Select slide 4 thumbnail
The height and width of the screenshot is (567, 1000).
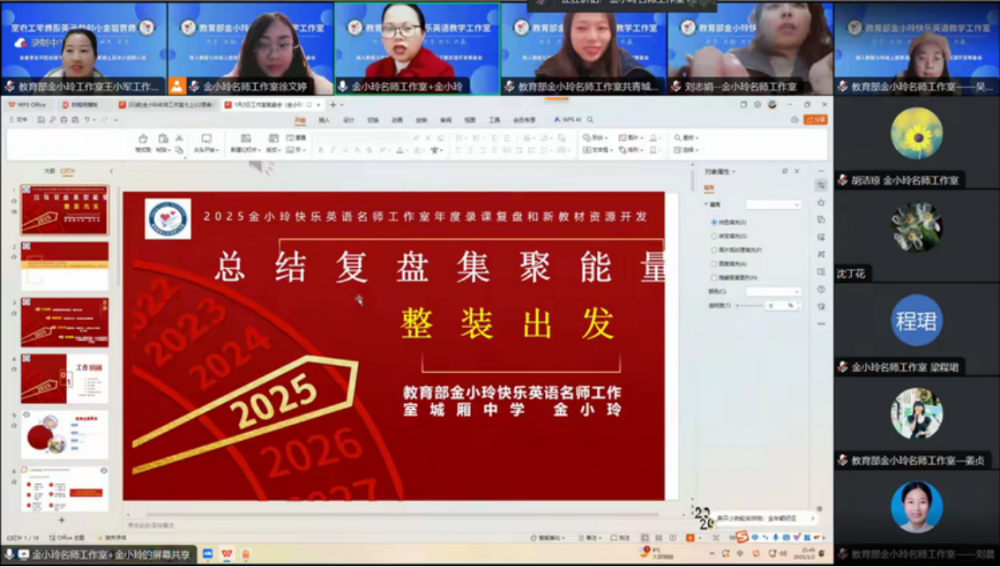click(x=64, y=379)
